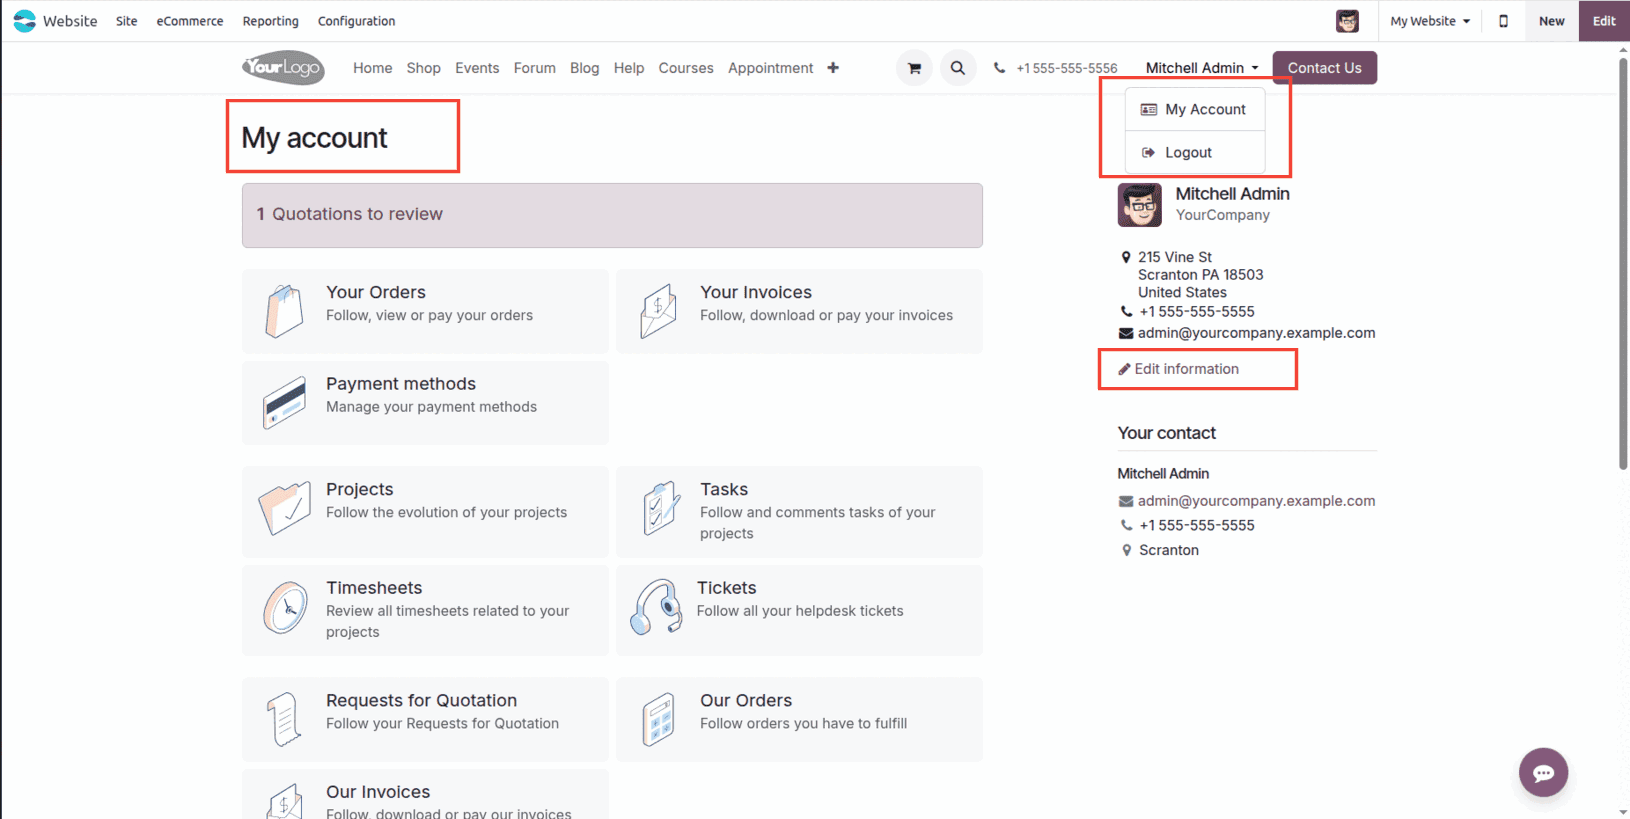Image resolution: width=1630 pixels, height=819 pixels.
Task: Open the Events page
Action: click(x=477, y=68)
